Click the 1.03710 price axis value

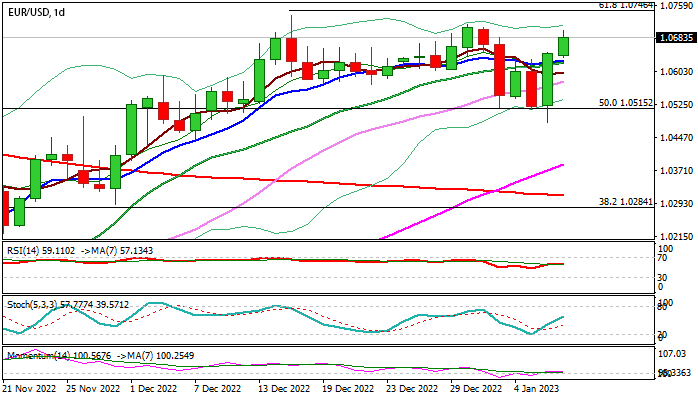point(676,171)
